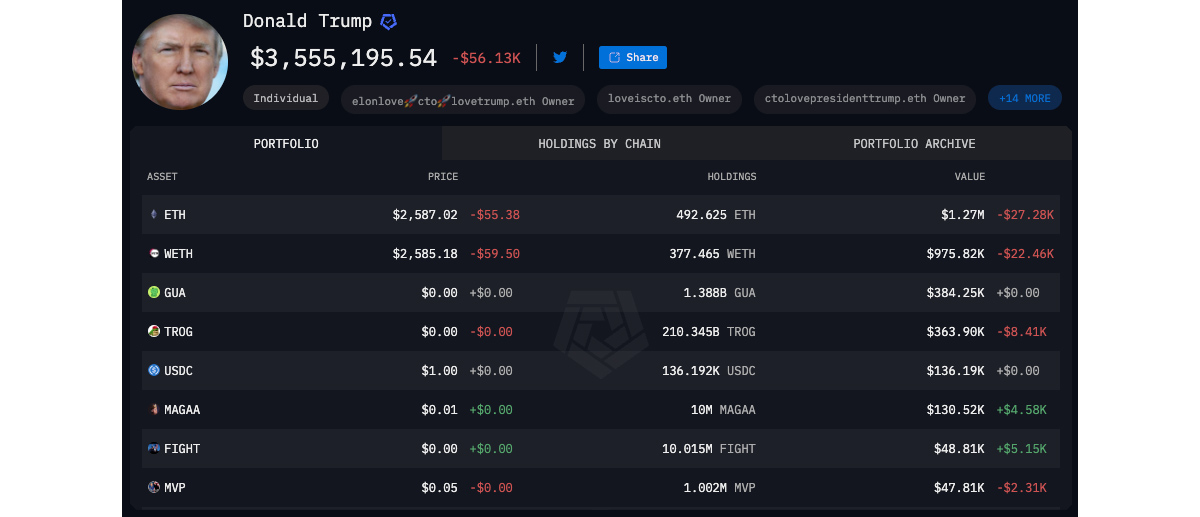This screenshot has height=517, width=1200.
Task: Click the ETH price $2,587.02
Action: [425, 215]
